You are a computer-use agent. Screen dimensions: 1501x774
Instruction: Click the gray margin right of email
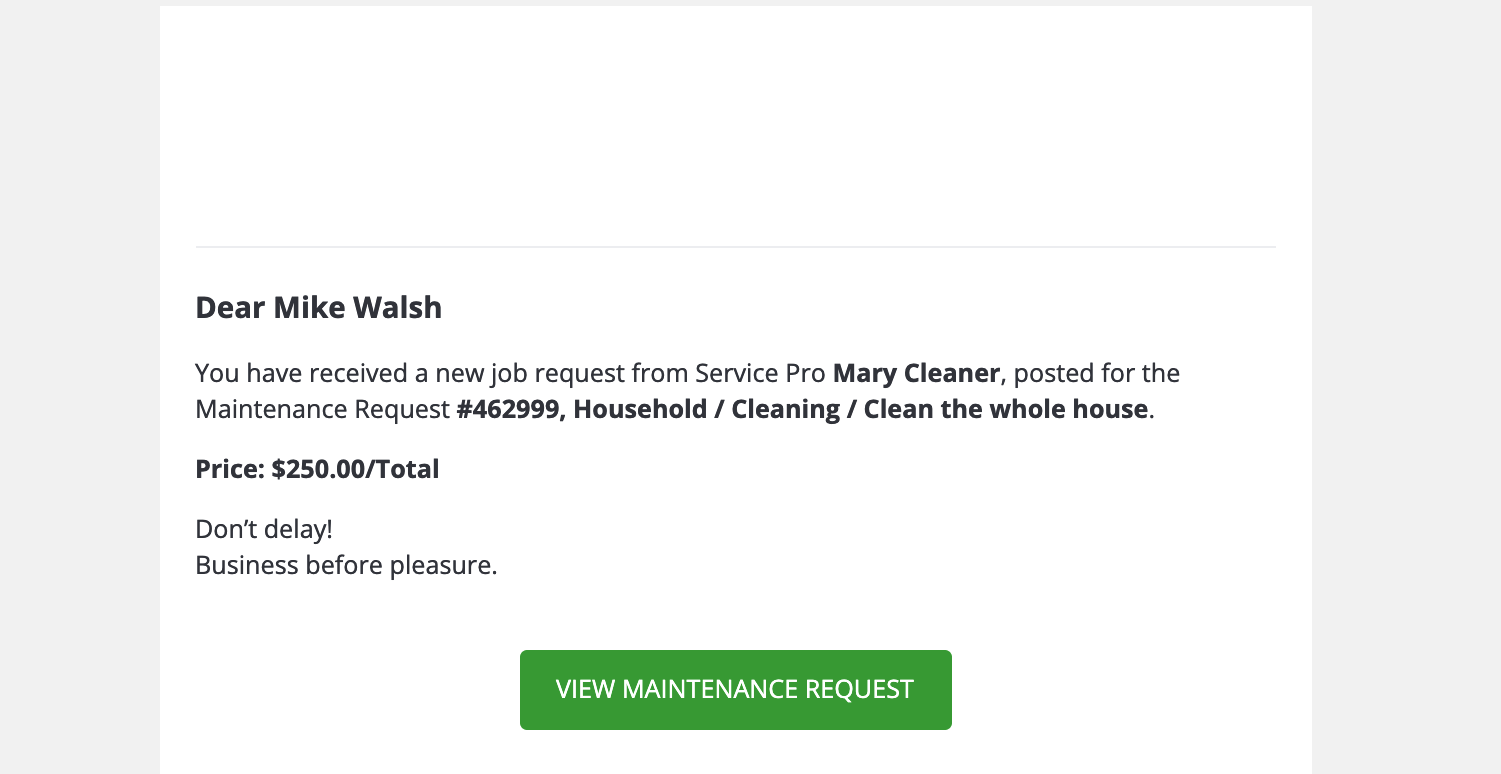[1406, 387]
